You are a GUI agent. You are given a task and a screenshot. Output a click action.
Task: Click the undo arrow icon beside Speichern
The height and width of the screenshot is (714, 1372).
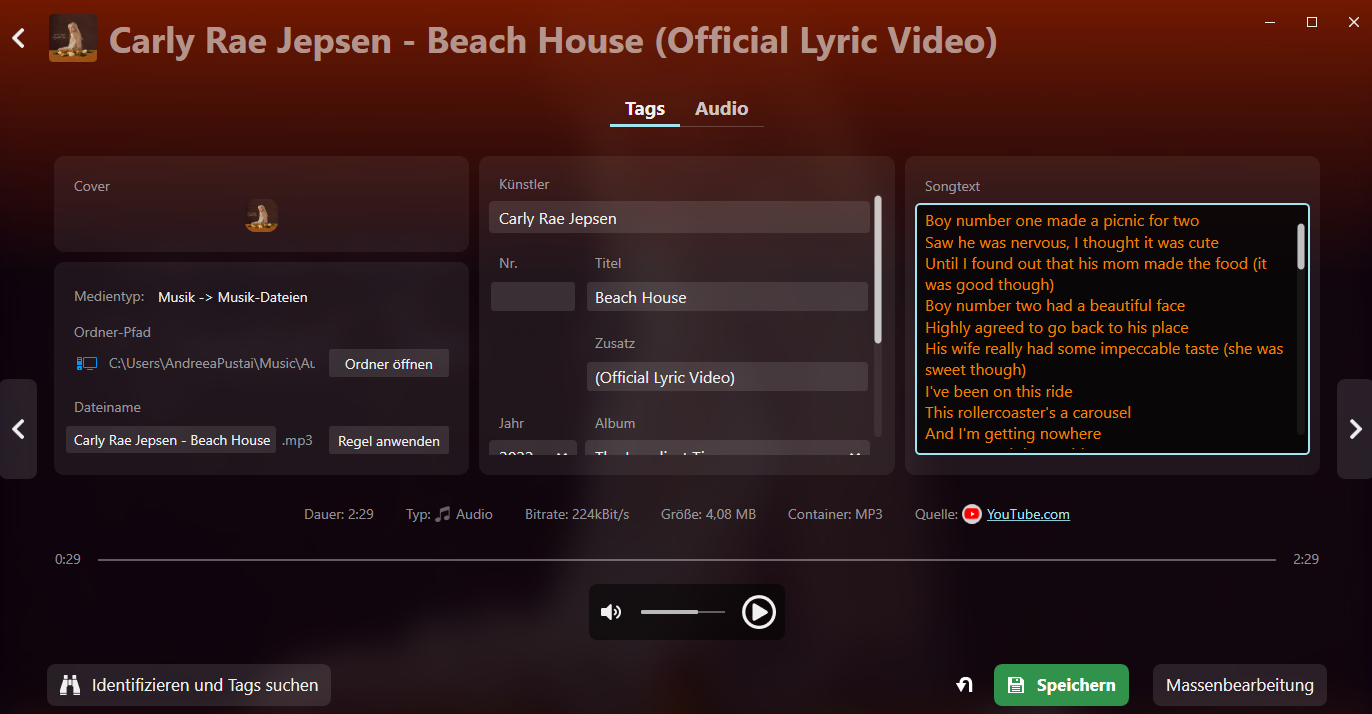964,685
